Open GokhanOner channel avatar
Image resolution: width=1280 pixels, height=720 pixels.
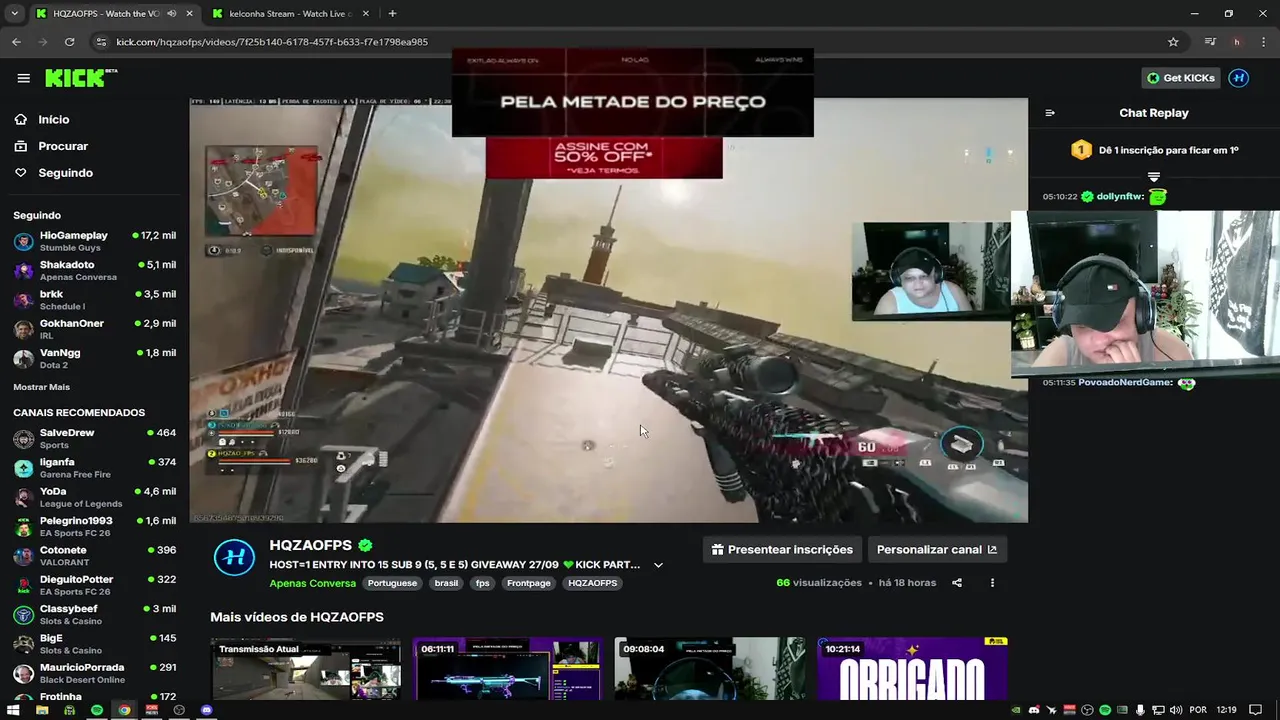(23, 329)
